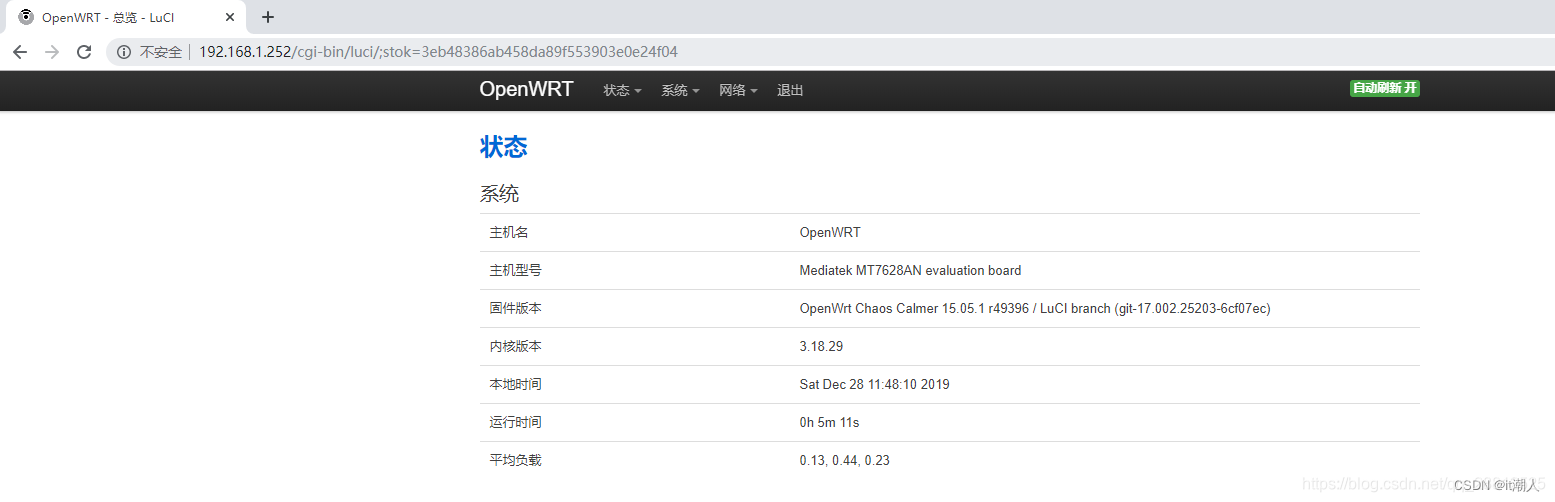Click the 内核版本 row label
Viewport: 1555px width, 502px height.
tap(516, 346)
